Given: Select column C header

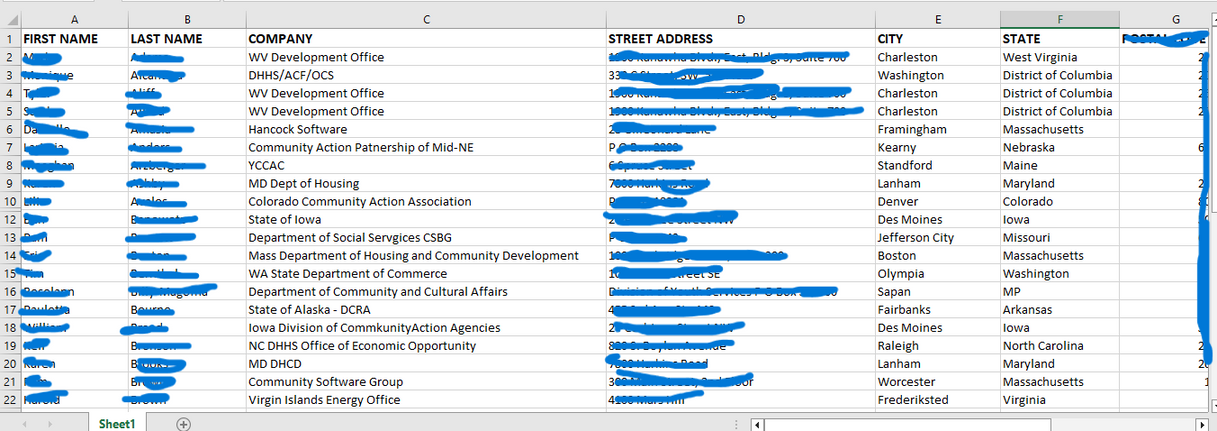Looking at the screenshot, I should tap(425, 19).
